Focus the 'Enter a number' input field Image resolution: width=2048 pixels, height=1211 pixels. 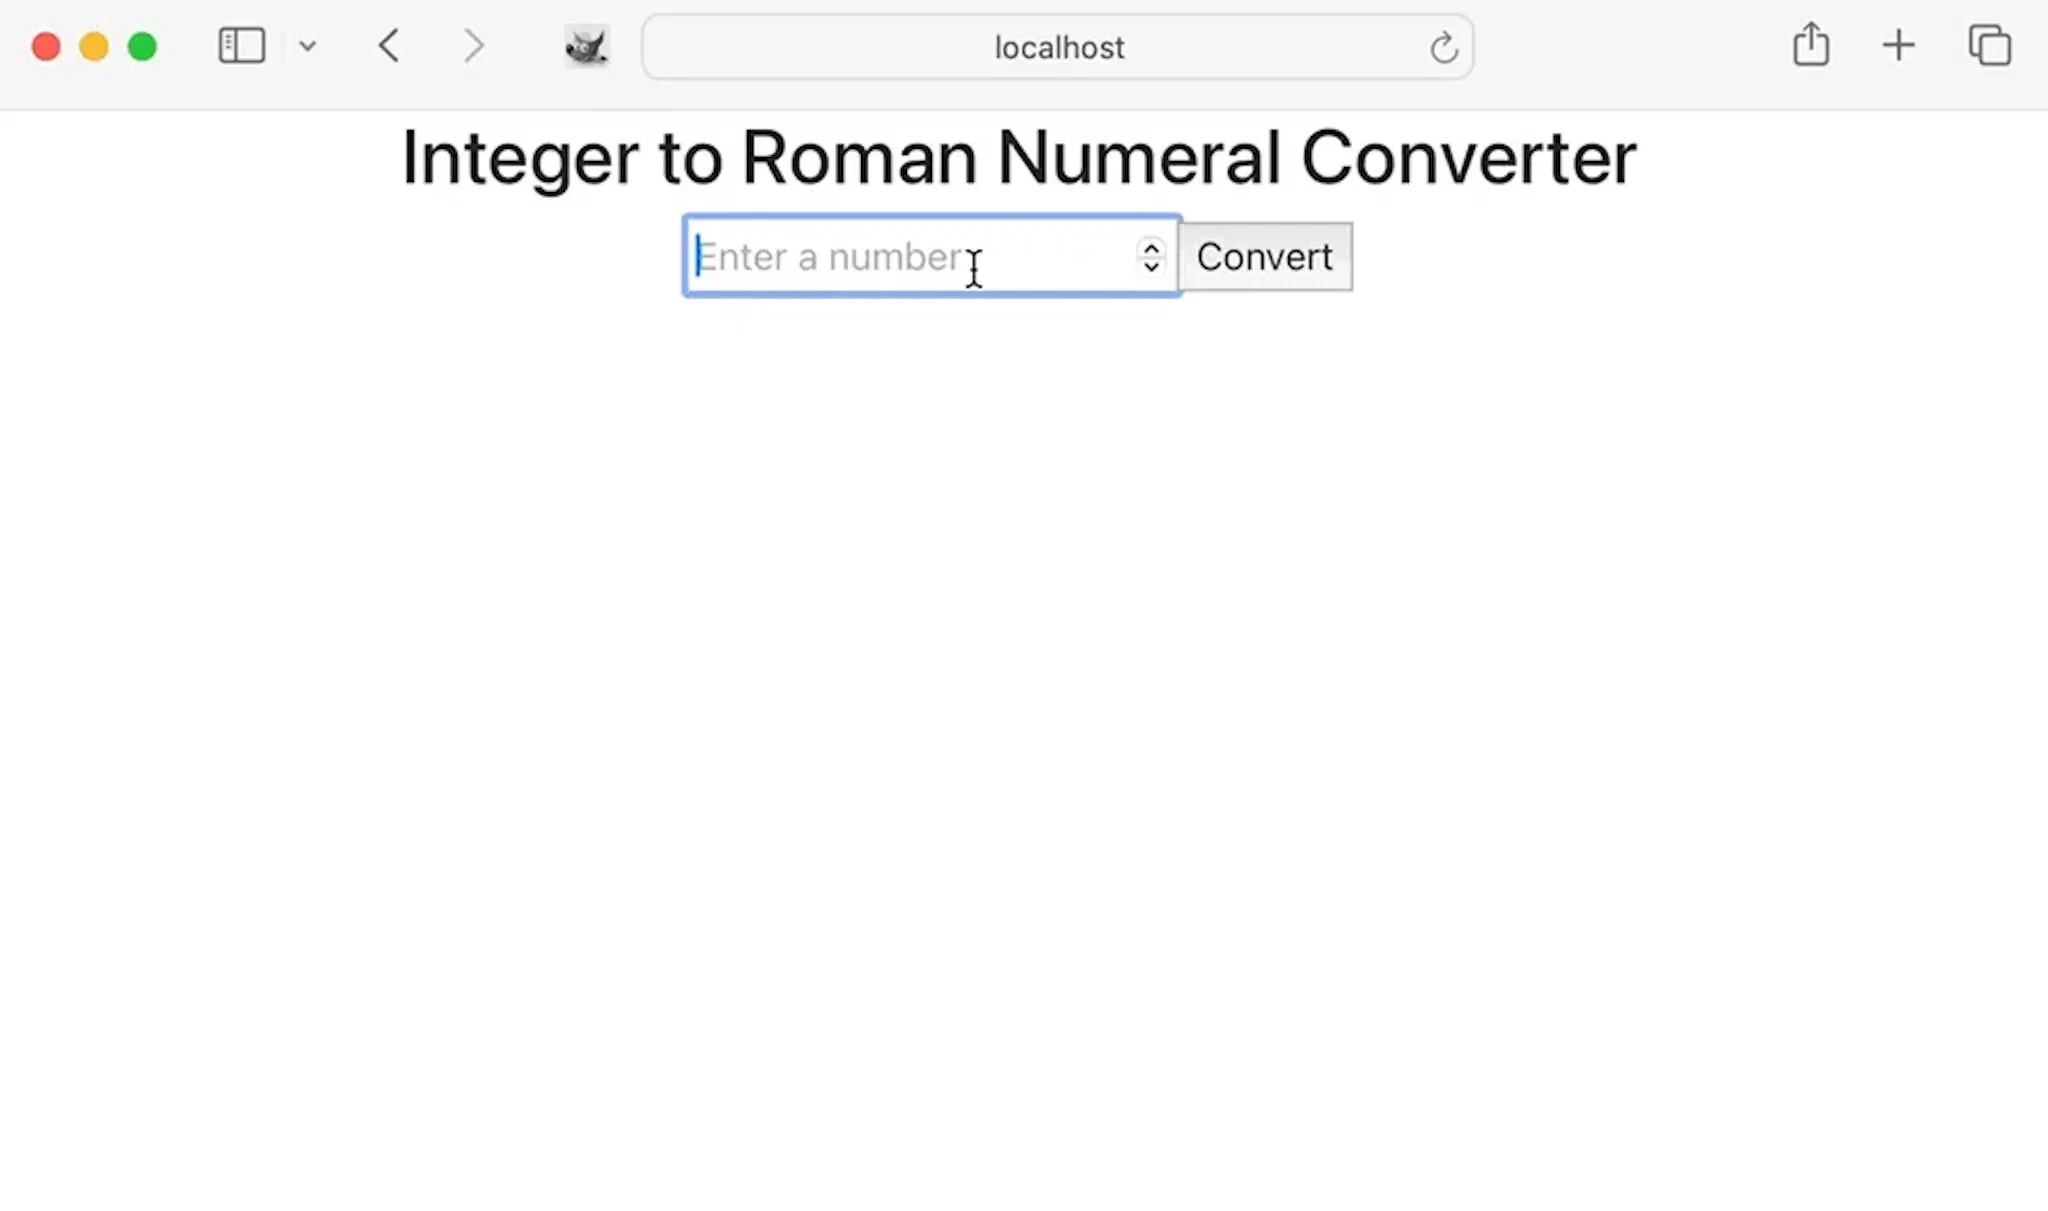pyautogui.click(x=910, y=257)
